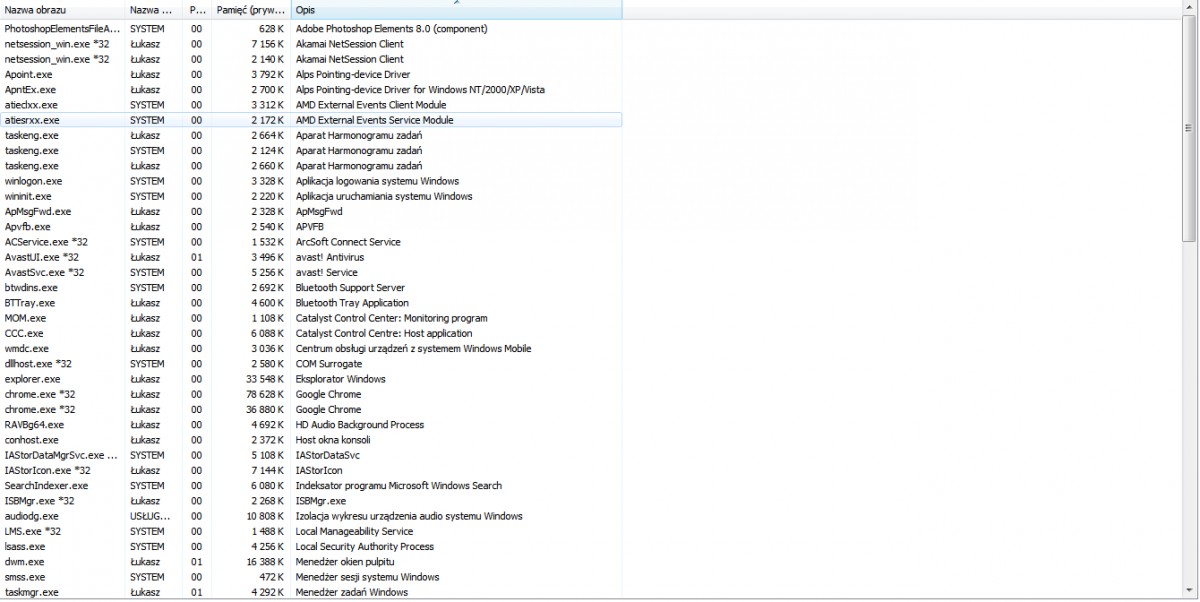
Task: Click the 16 388 K memory value
Action: coord(264,562)
